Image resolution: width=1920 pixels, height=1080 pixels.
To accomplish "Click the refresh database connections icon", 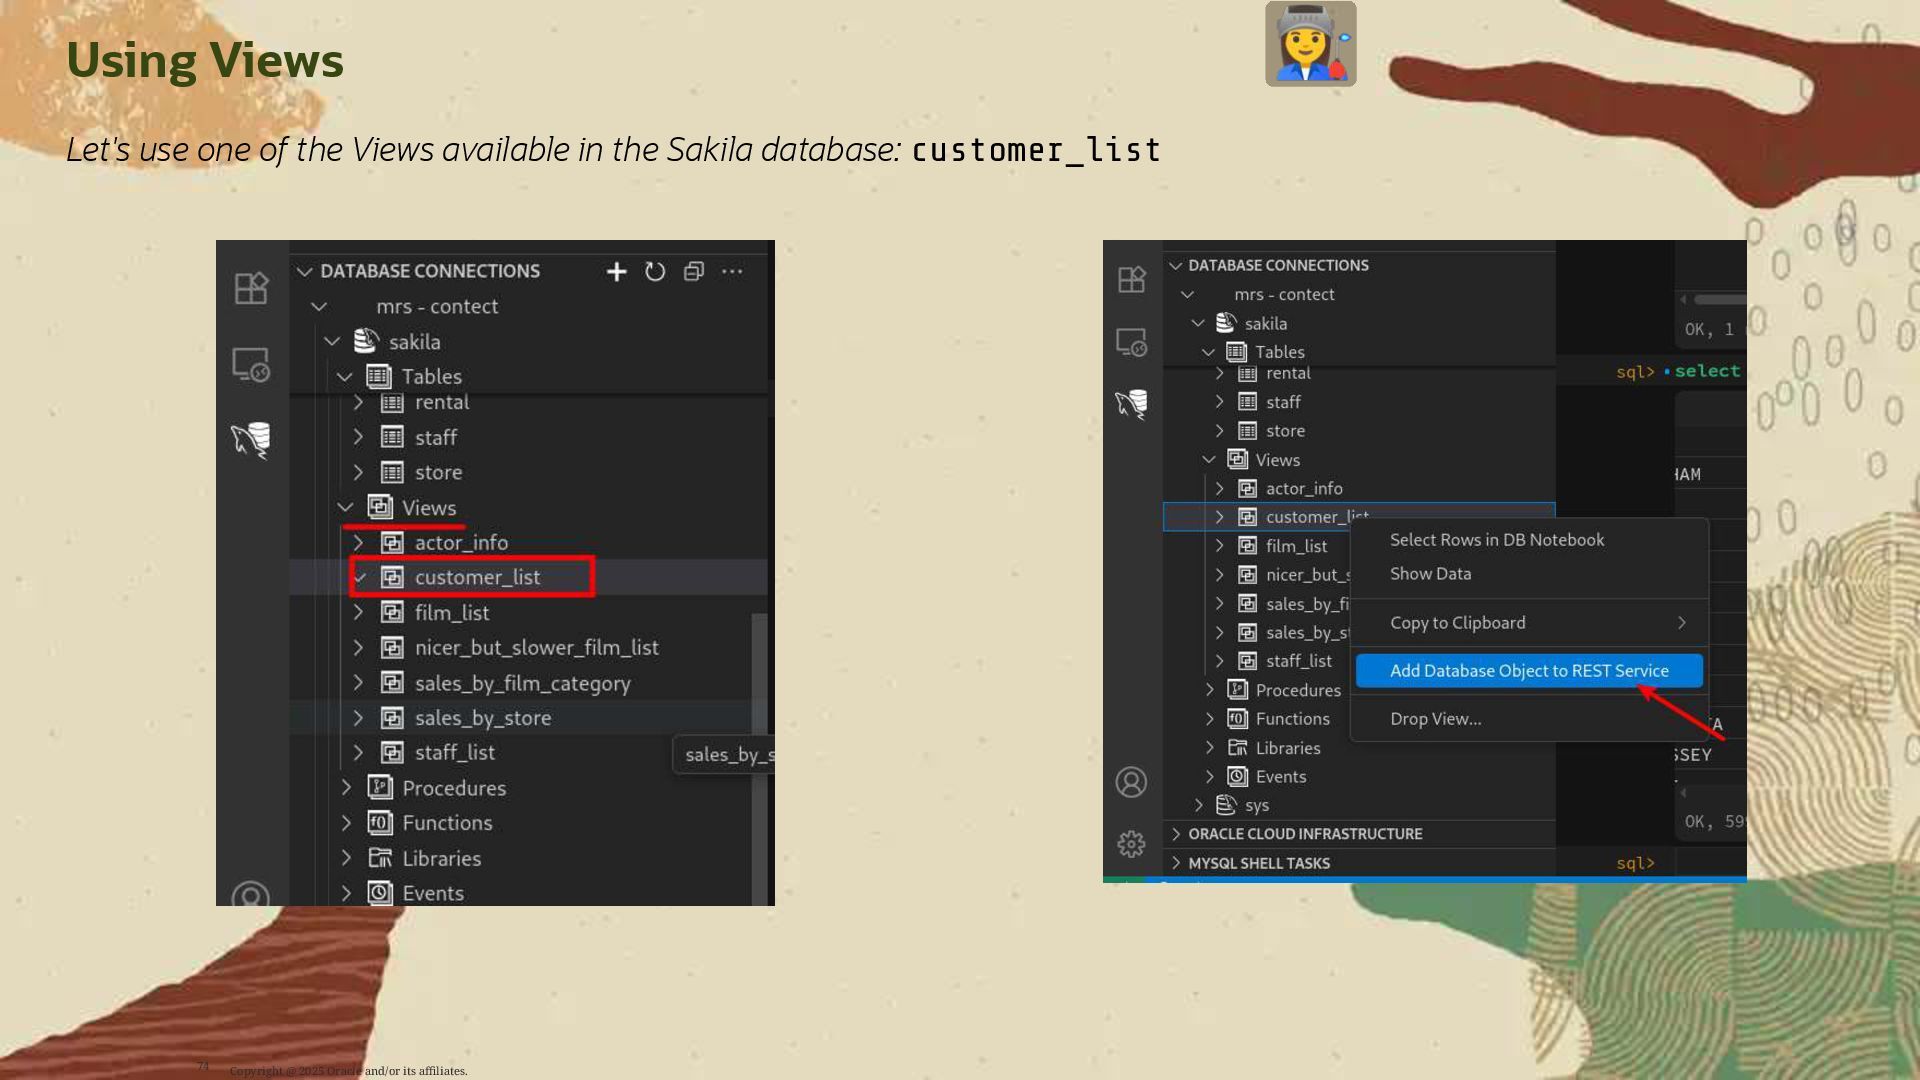I will pos(655,272).
